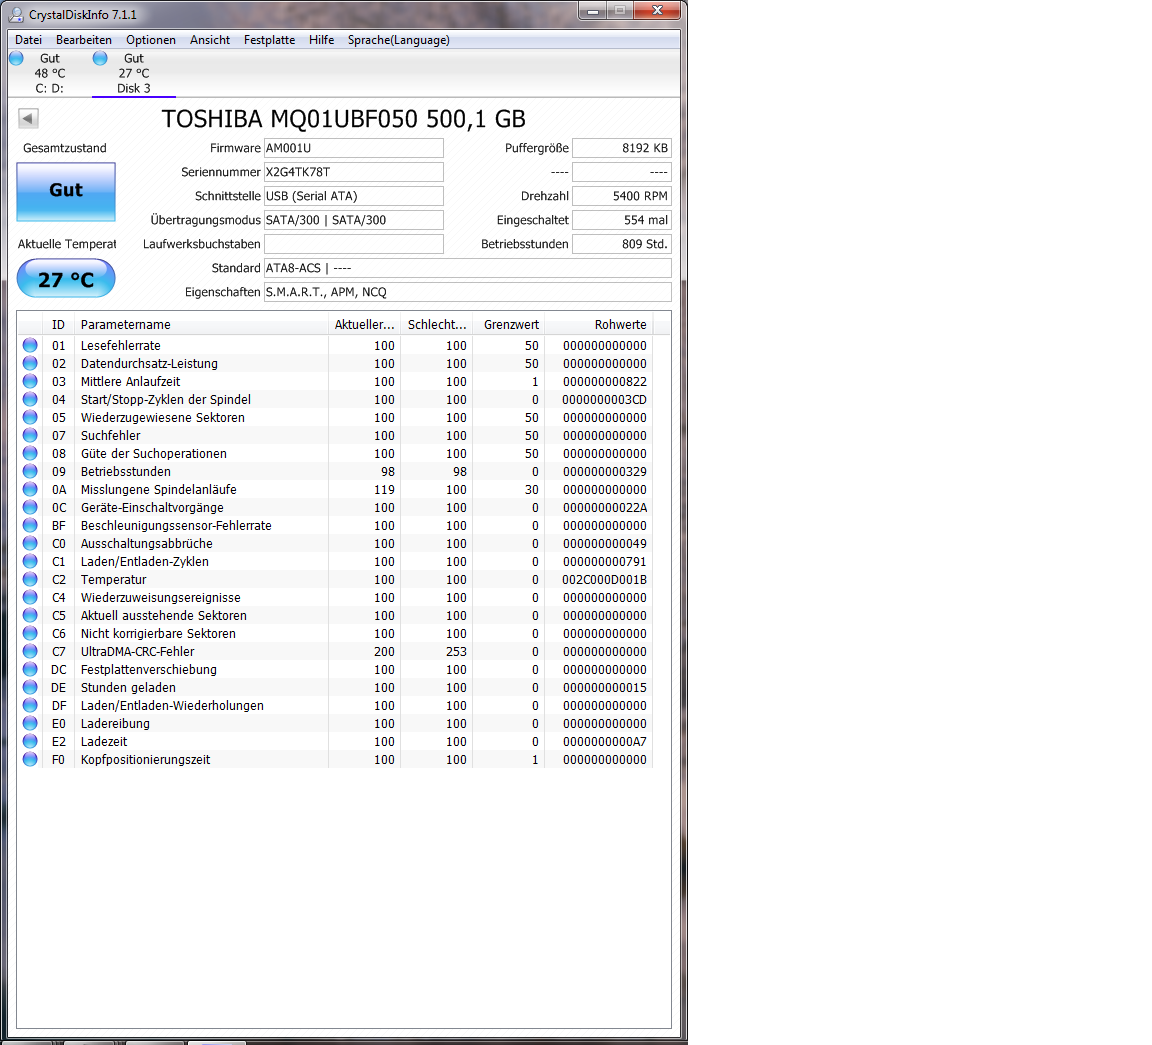Click status orb for Stunden geladen row
This screenshot has width=1152, height=1045.
30,687
